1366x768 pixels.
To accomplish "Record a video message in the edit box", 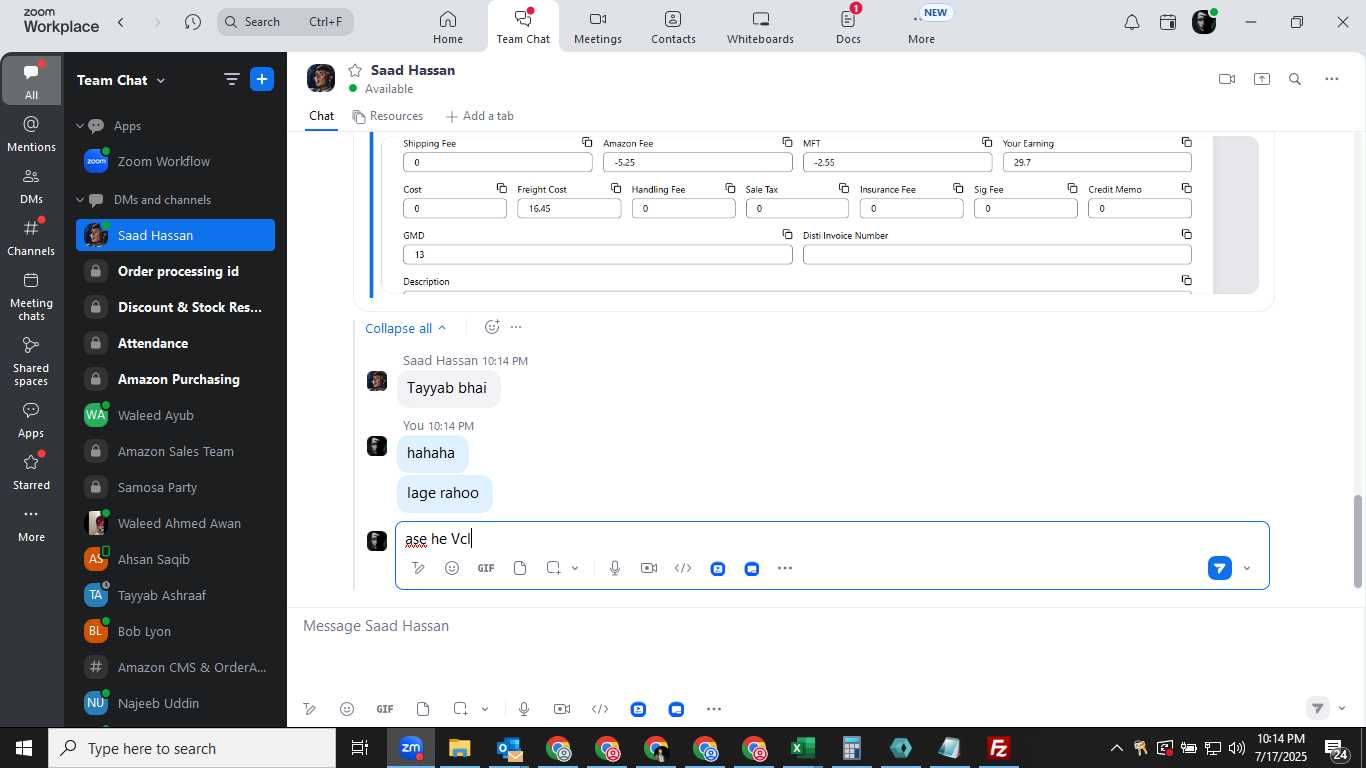I will 649,568.
